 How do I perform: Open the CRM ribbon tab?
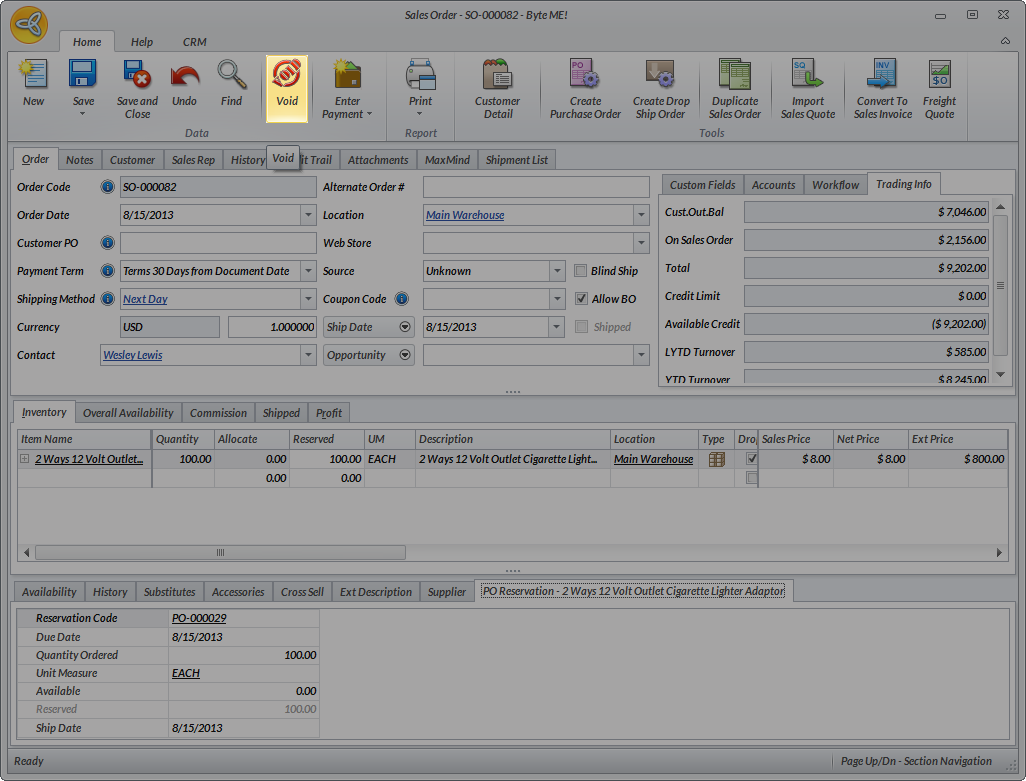coord(194,42)
